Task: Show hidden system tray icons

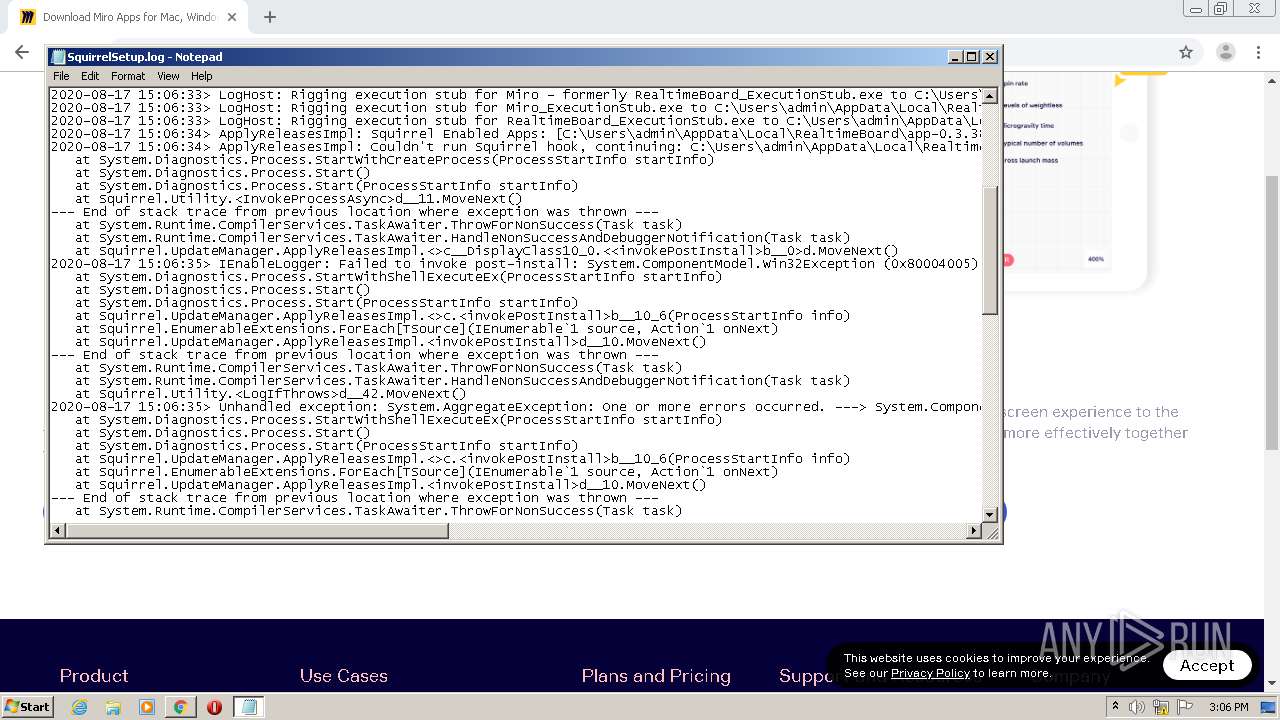Action: 1115,707
